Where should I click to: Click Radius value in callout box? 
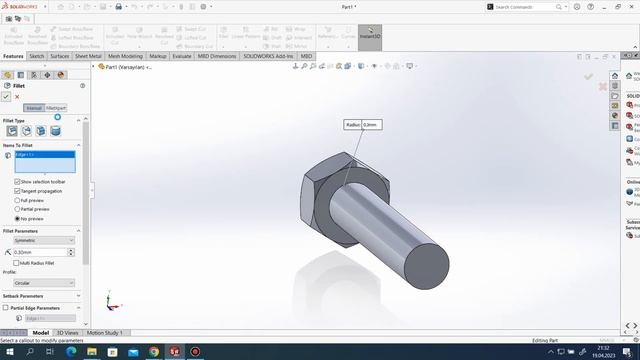click(371, 125)
